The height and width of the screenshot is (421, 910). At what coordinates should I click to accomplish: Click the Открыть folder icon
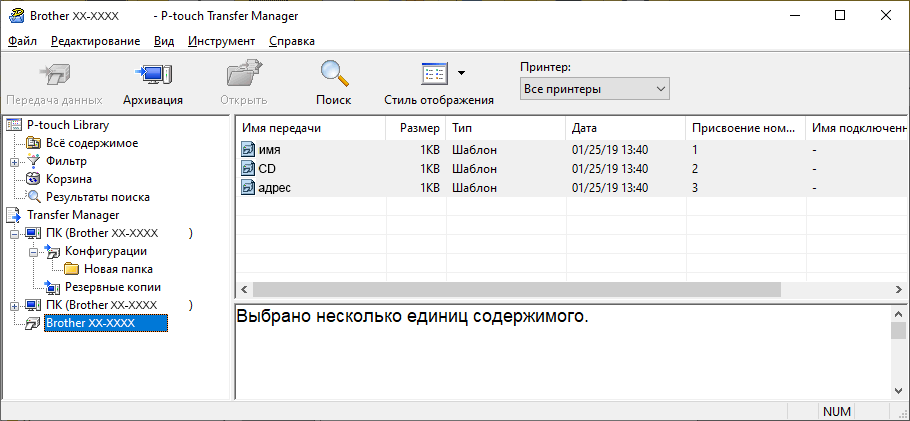tap(244, 74)
